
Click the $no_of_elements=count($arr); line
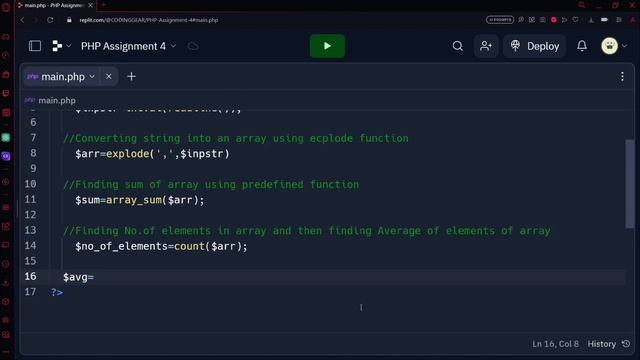tap(161, 247)
